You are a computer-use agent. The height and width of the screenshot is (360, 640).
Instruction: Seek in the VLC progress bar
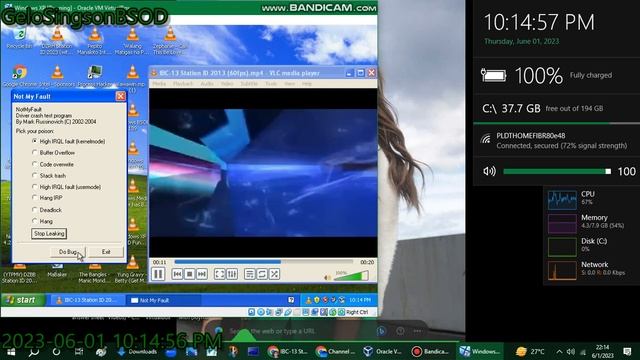pos(264,262)
